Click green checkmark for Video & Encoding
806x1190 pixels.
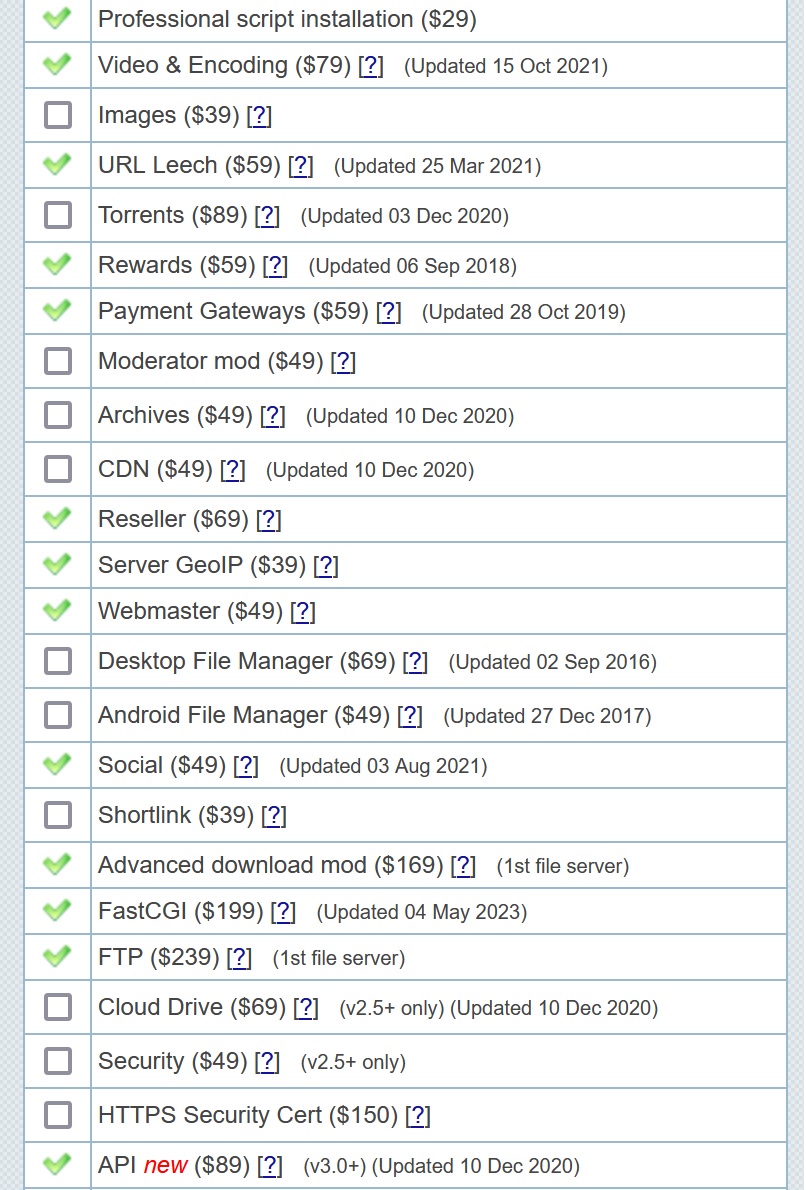pos(57,65)
